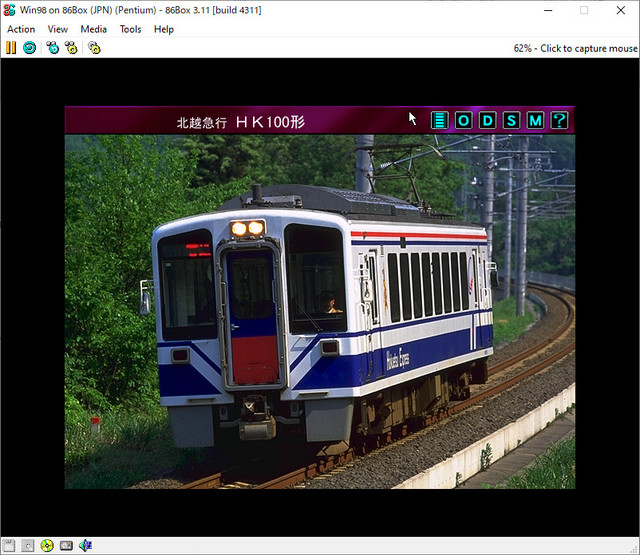Image resolution: width=640 pixels, height=555 pixels.
Task: Open the Action menu
Action: click(21, 29)
